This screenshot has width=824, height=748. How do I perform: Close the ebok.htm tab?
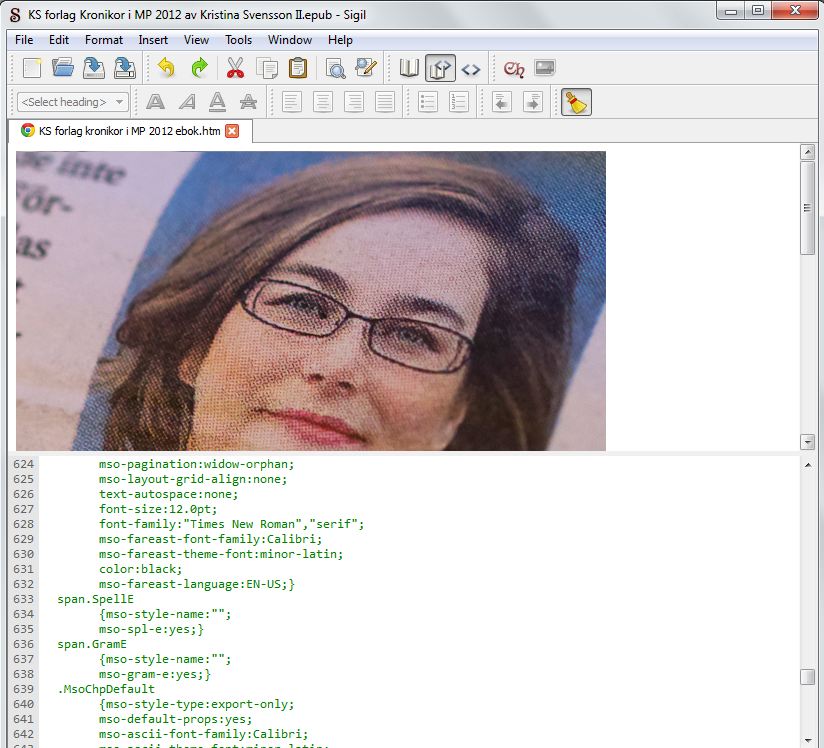[x=232, y=131]
